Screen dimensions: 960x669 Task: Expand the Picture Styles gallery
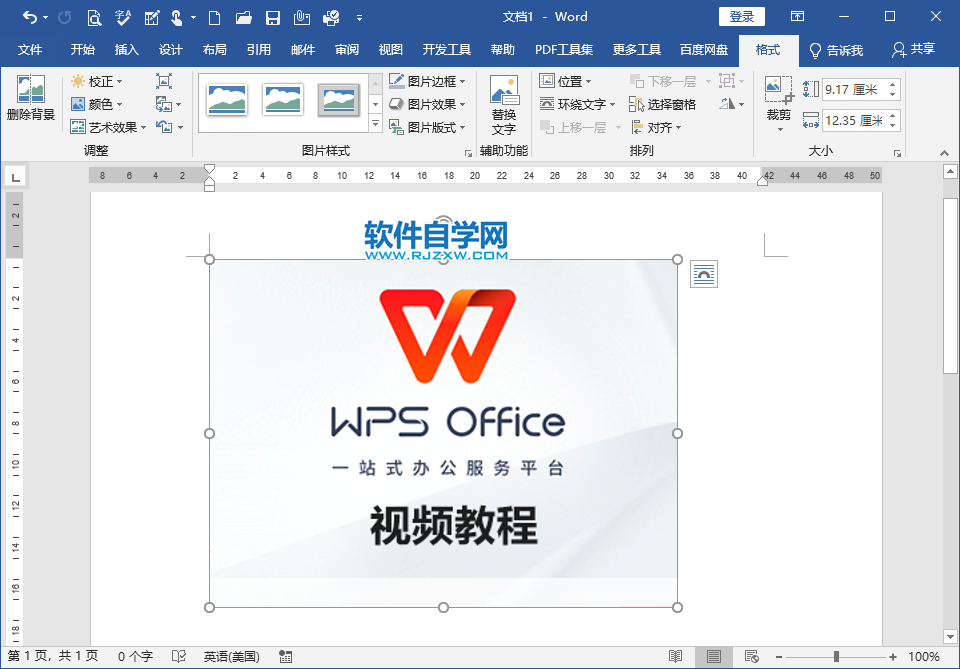[375, 124]
